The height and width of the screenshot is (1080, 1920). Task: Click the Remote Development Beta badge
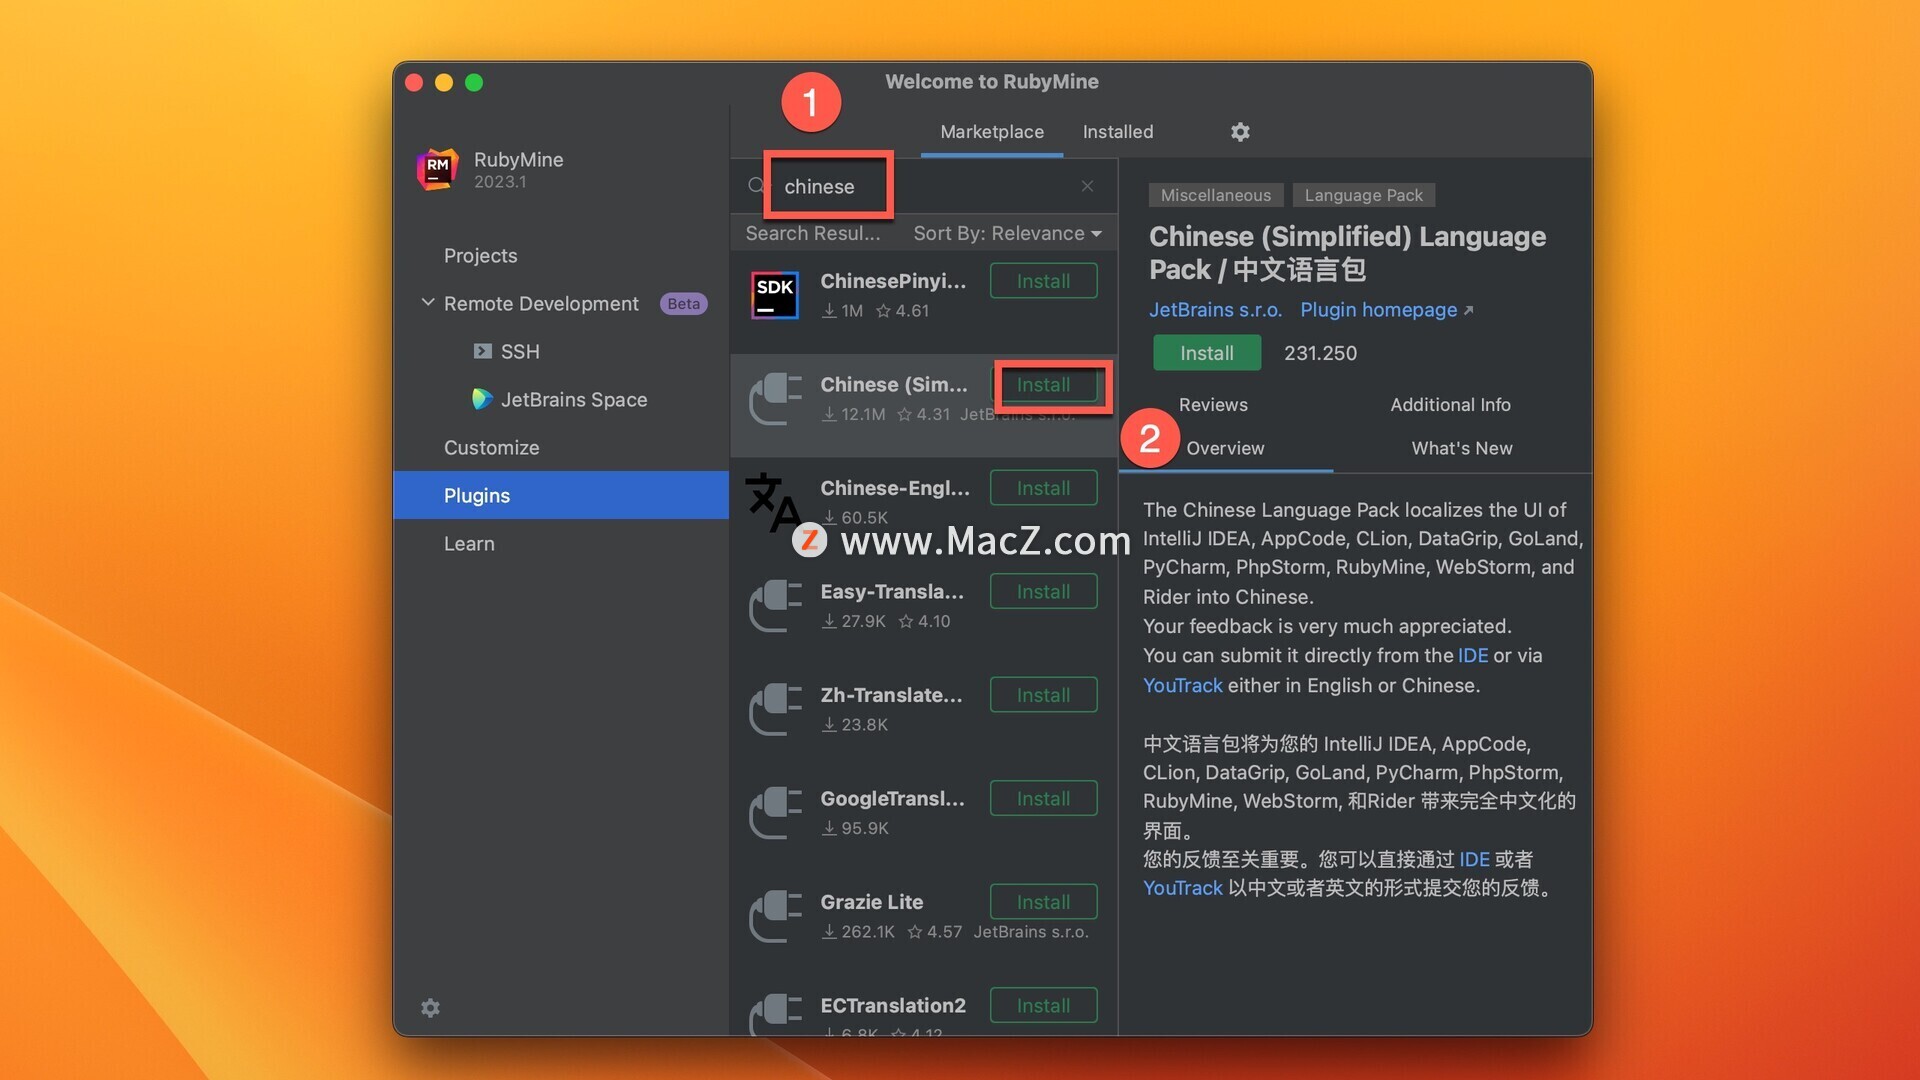683,303
